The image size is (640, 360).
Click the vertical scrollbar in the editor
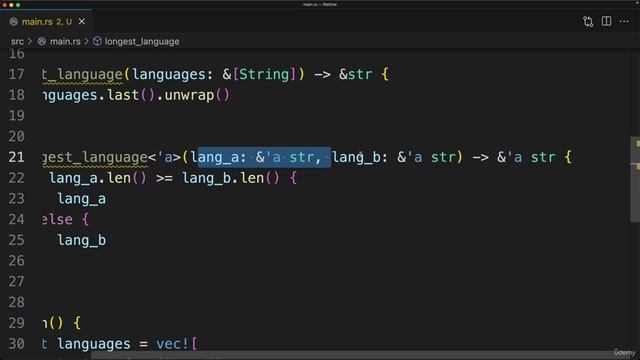pos(635,180)
